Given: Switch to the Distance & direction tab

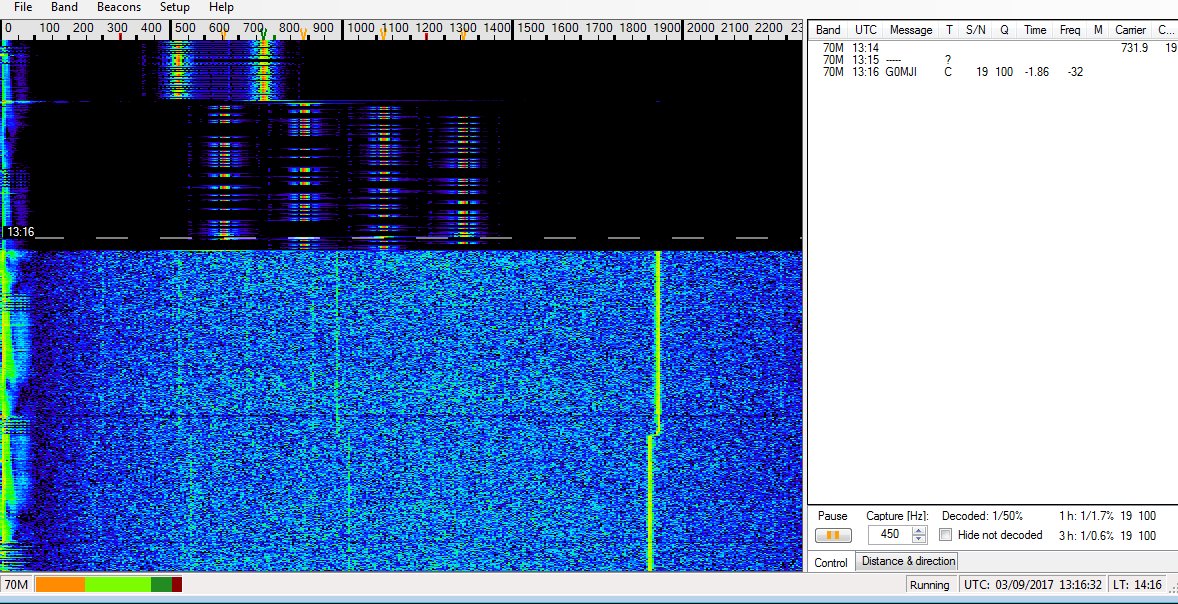Looking at the screenshot, I should click(x=908, y=561).
